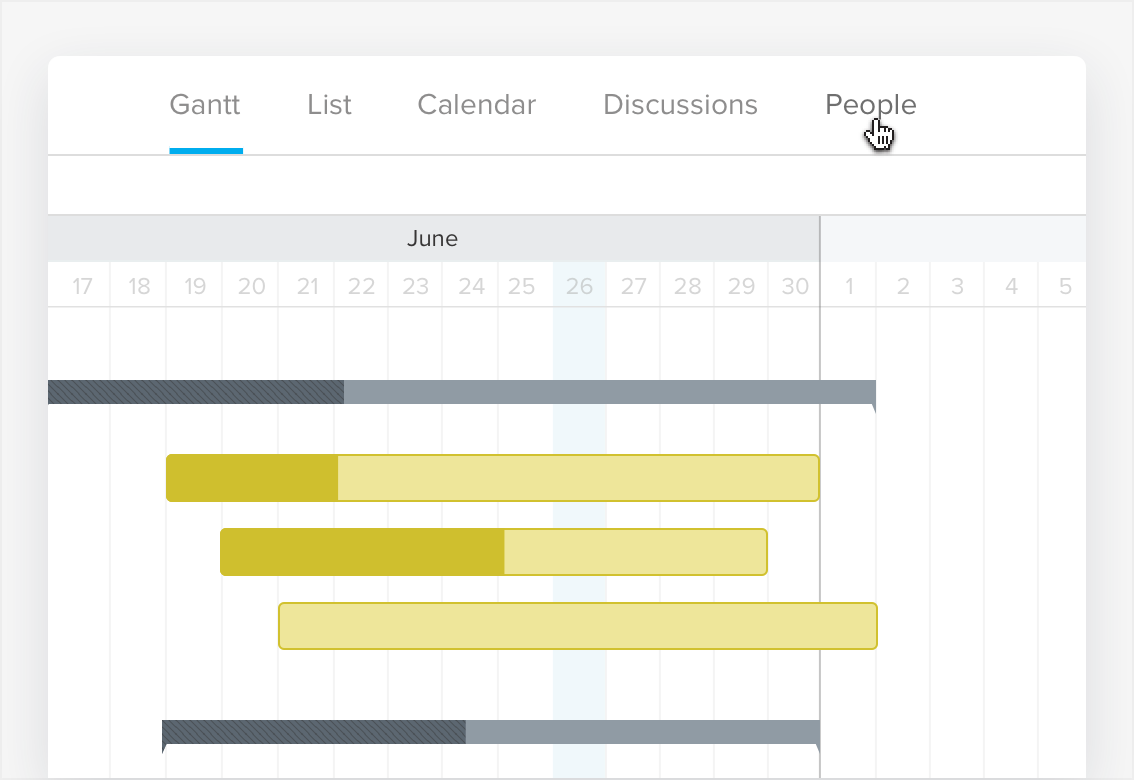This screenshot has height=780, width=1134.
Task: Select the Gantt tab
Action: (x=205, y=104)
